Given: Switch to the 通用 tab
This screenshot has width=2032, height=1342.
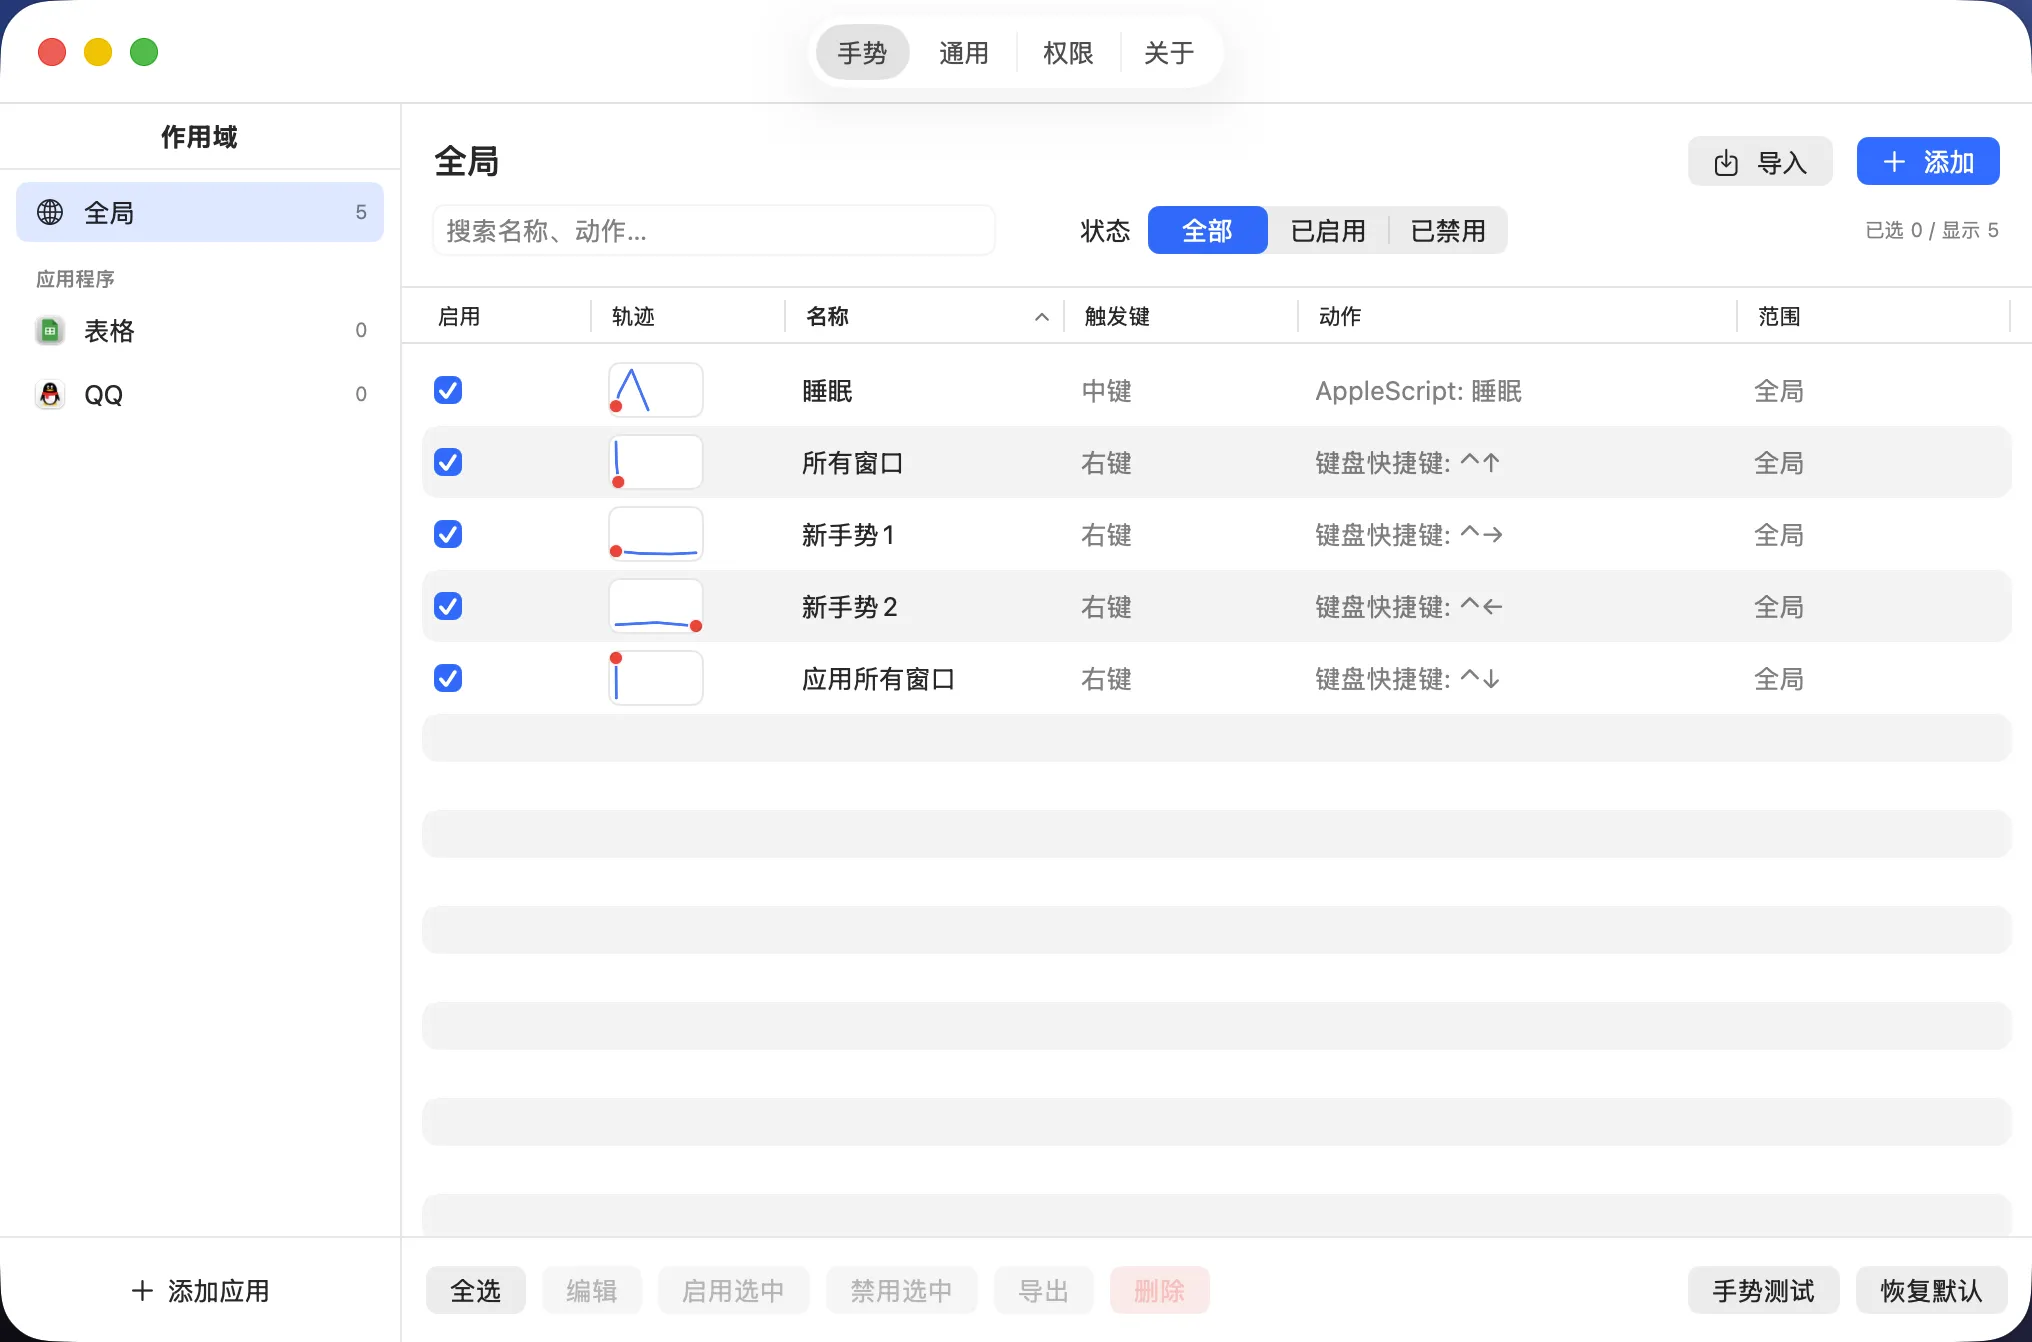Looking at the screenshot, I should (963, 52).
